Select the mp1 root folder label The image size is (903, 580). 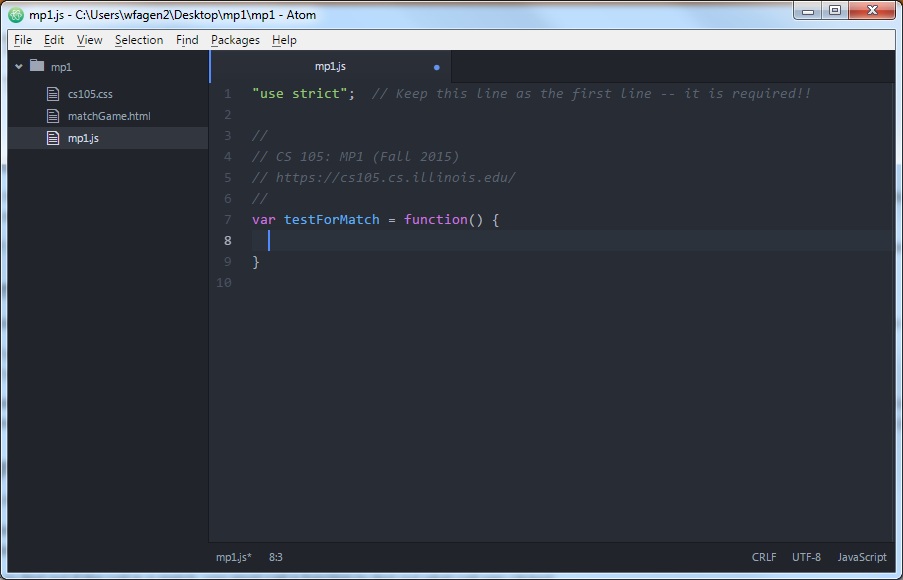(x=61, y=67)
